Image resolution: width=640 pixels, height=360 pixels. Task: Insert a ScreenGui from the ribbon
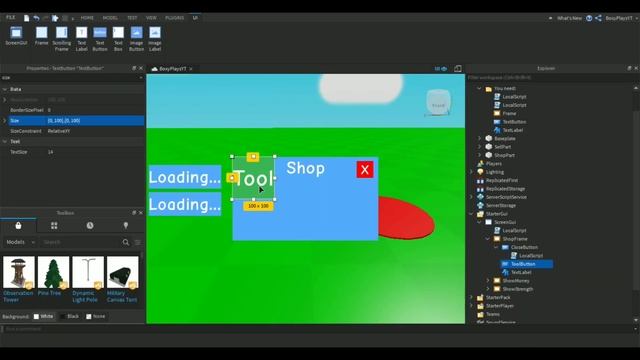coord(16,36)
